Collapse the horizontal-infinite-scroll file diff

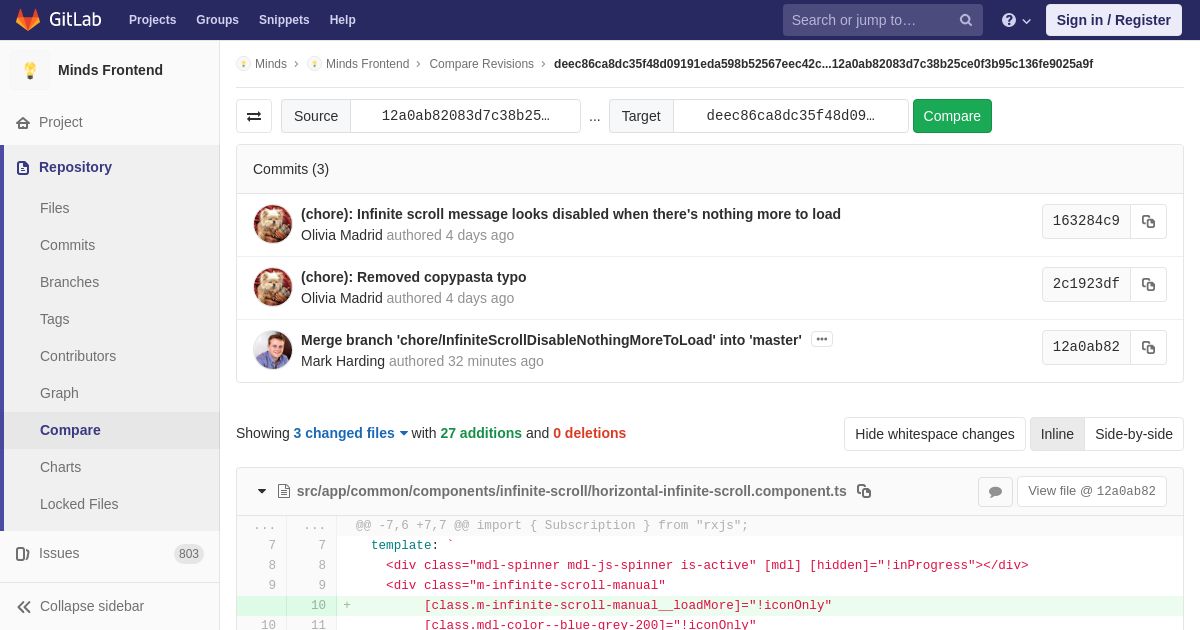(262, 491)
